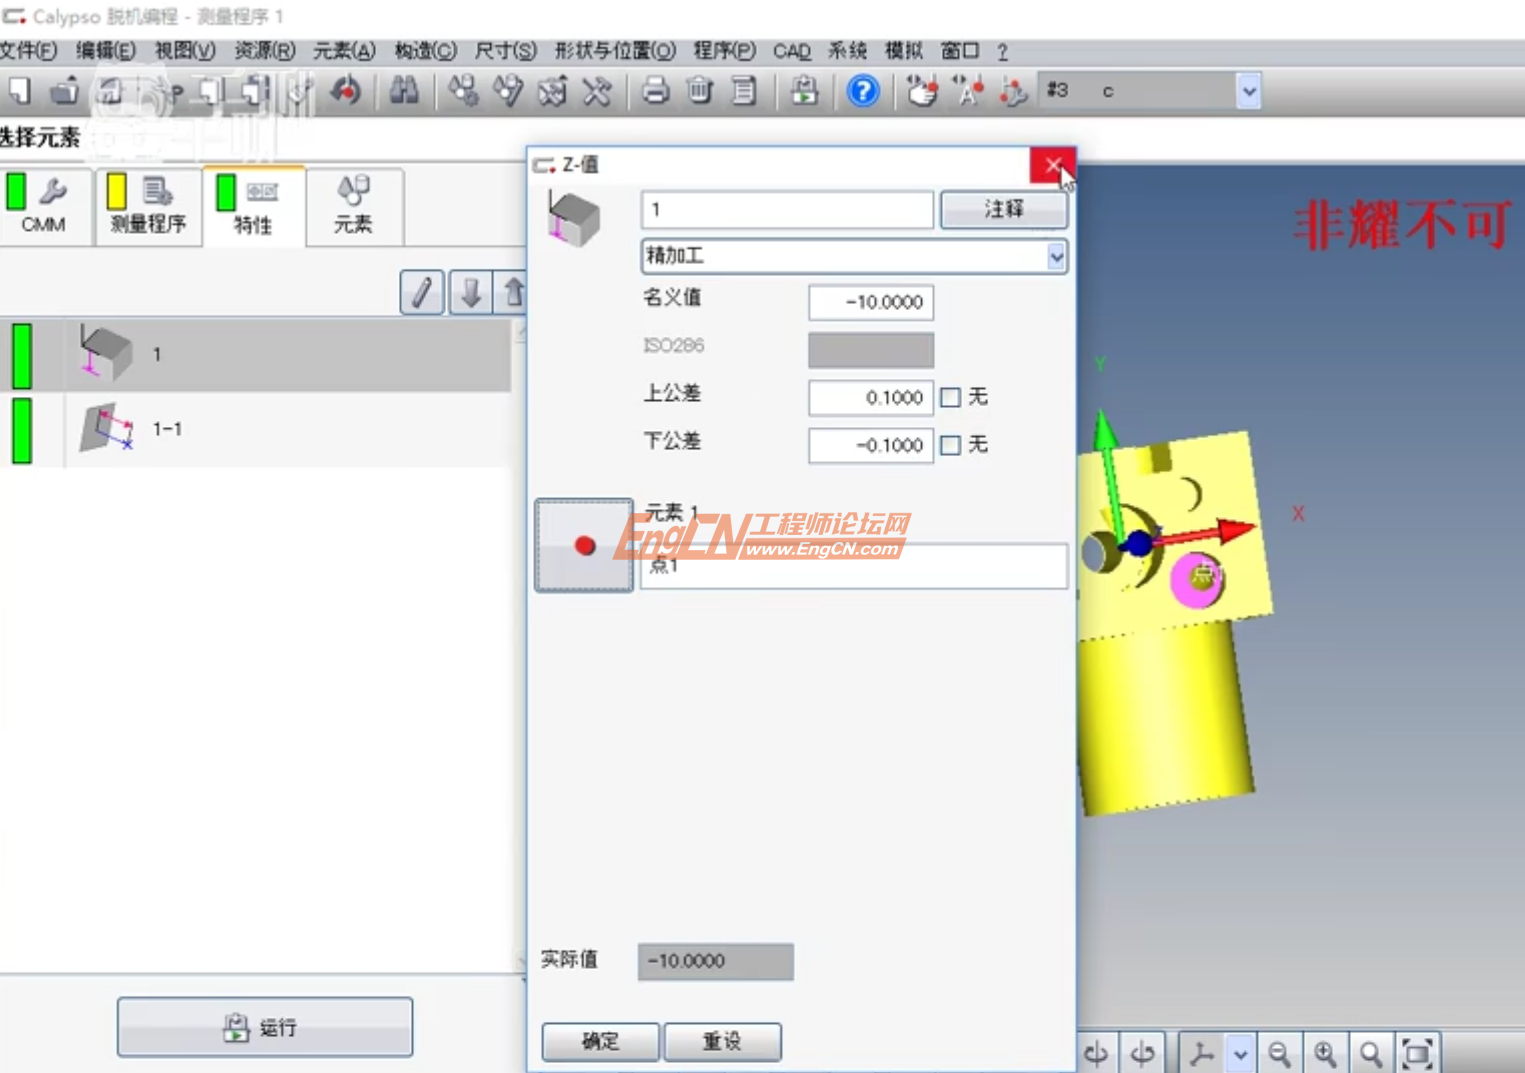Viewport: 1525px width, 1073px height.
Task: Click the scissors cut icon in the toolbar
Action: click(x=597, y=91)
